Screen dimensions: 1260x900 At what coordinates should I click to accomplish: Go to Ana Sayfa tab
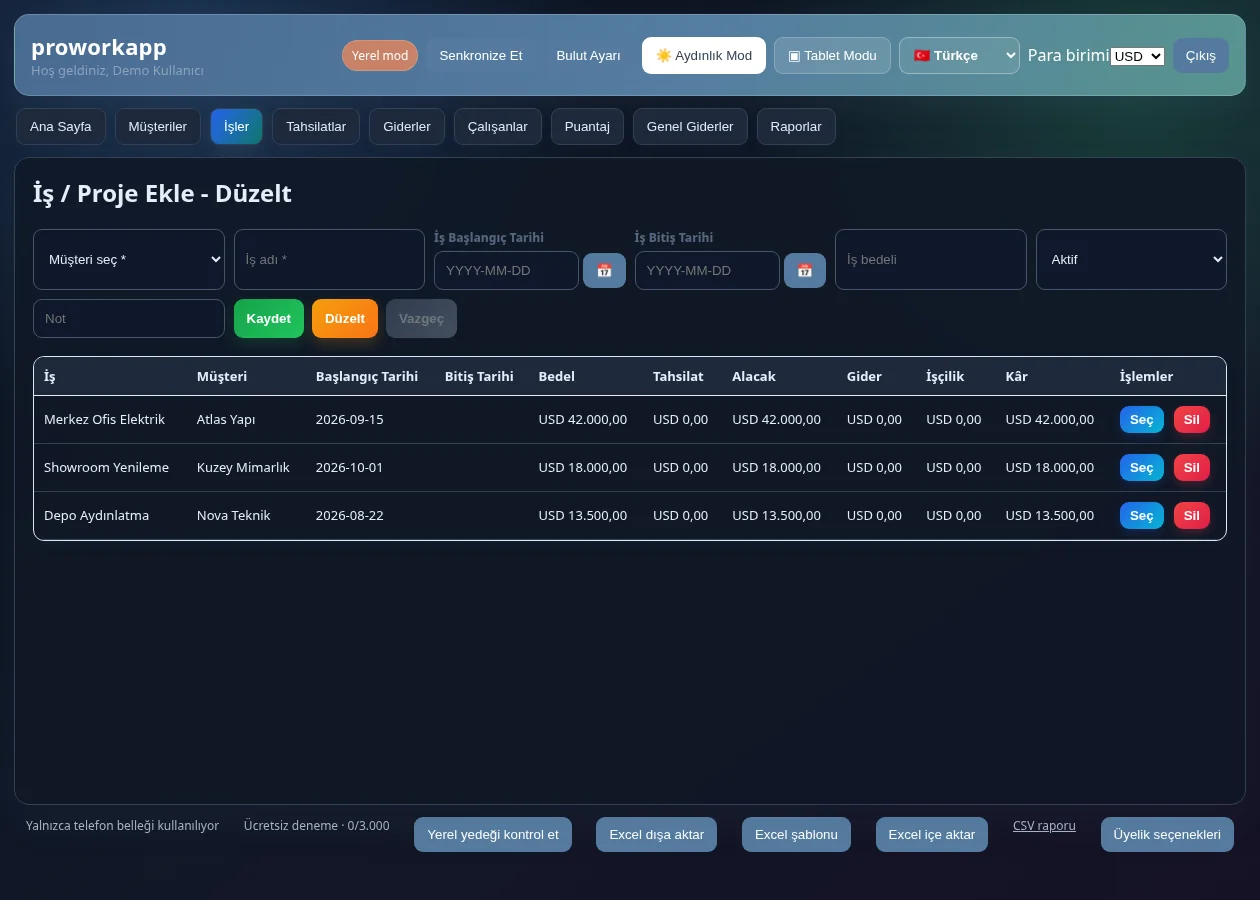(x=61, y=126)
